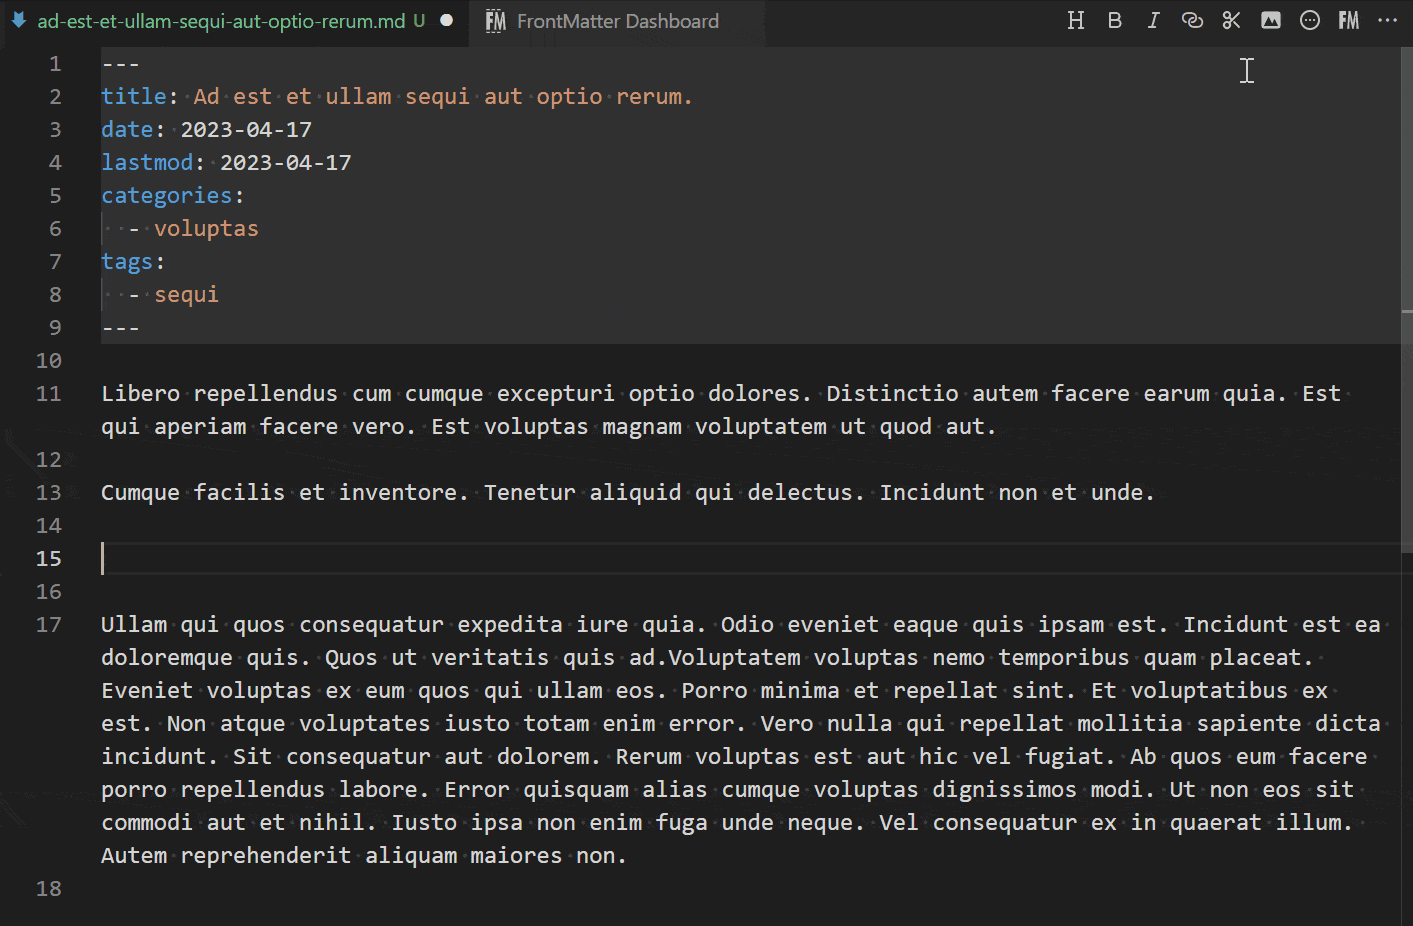Click the paragraph starting with Cumque facilis

627,493
